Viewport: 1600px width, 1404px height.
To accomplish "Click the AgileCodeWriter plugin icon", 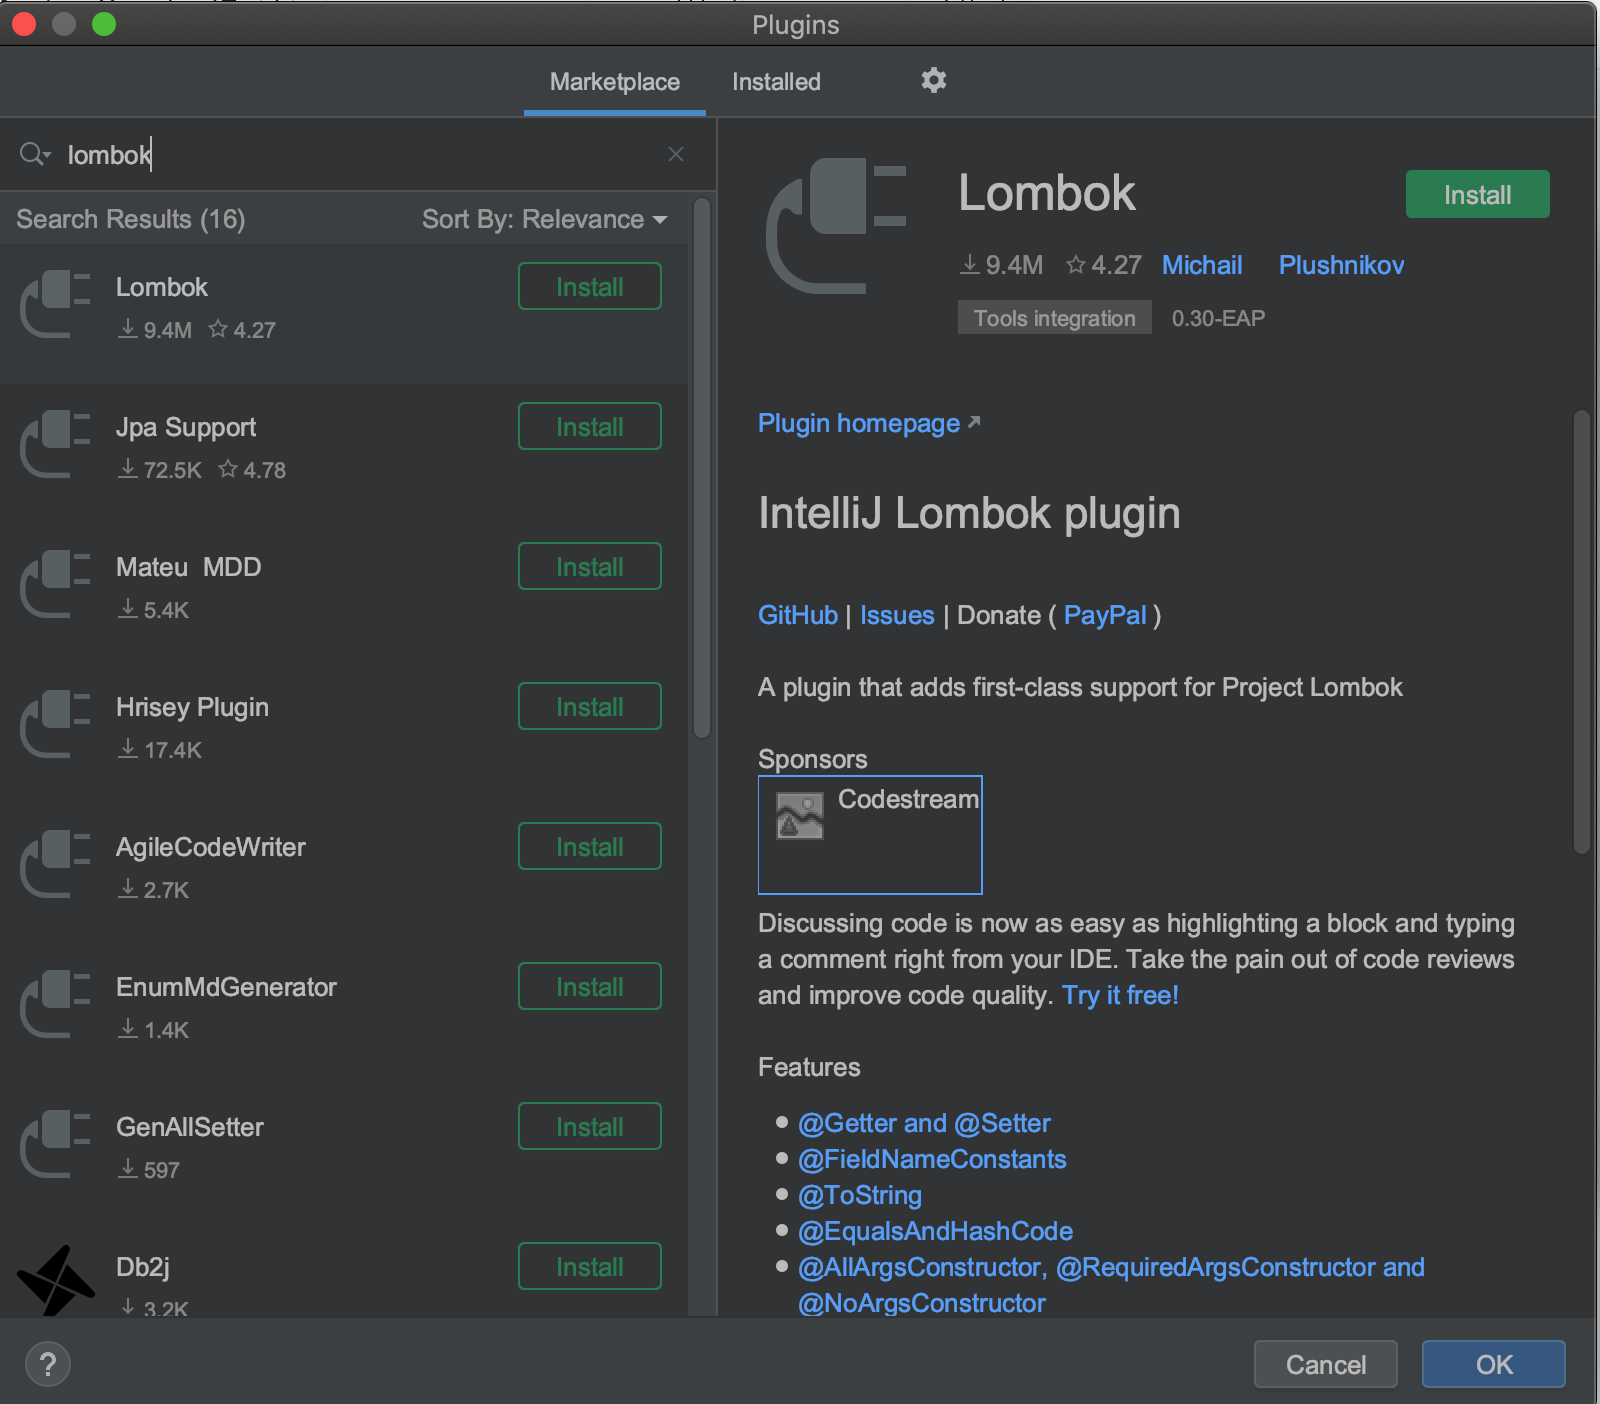I will pos(56,865).
